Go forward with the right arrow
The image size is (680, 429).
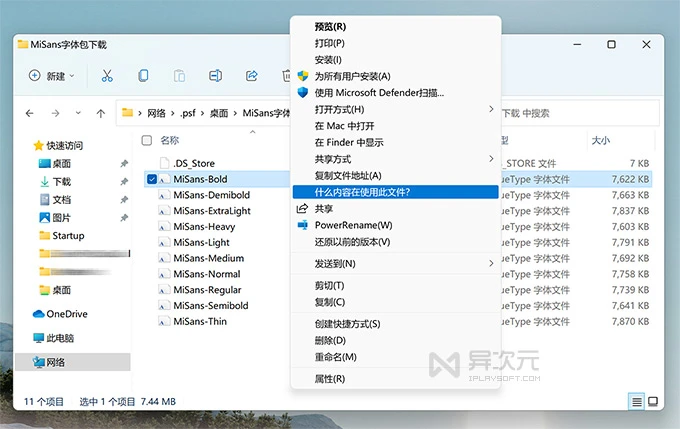[55, 113]
